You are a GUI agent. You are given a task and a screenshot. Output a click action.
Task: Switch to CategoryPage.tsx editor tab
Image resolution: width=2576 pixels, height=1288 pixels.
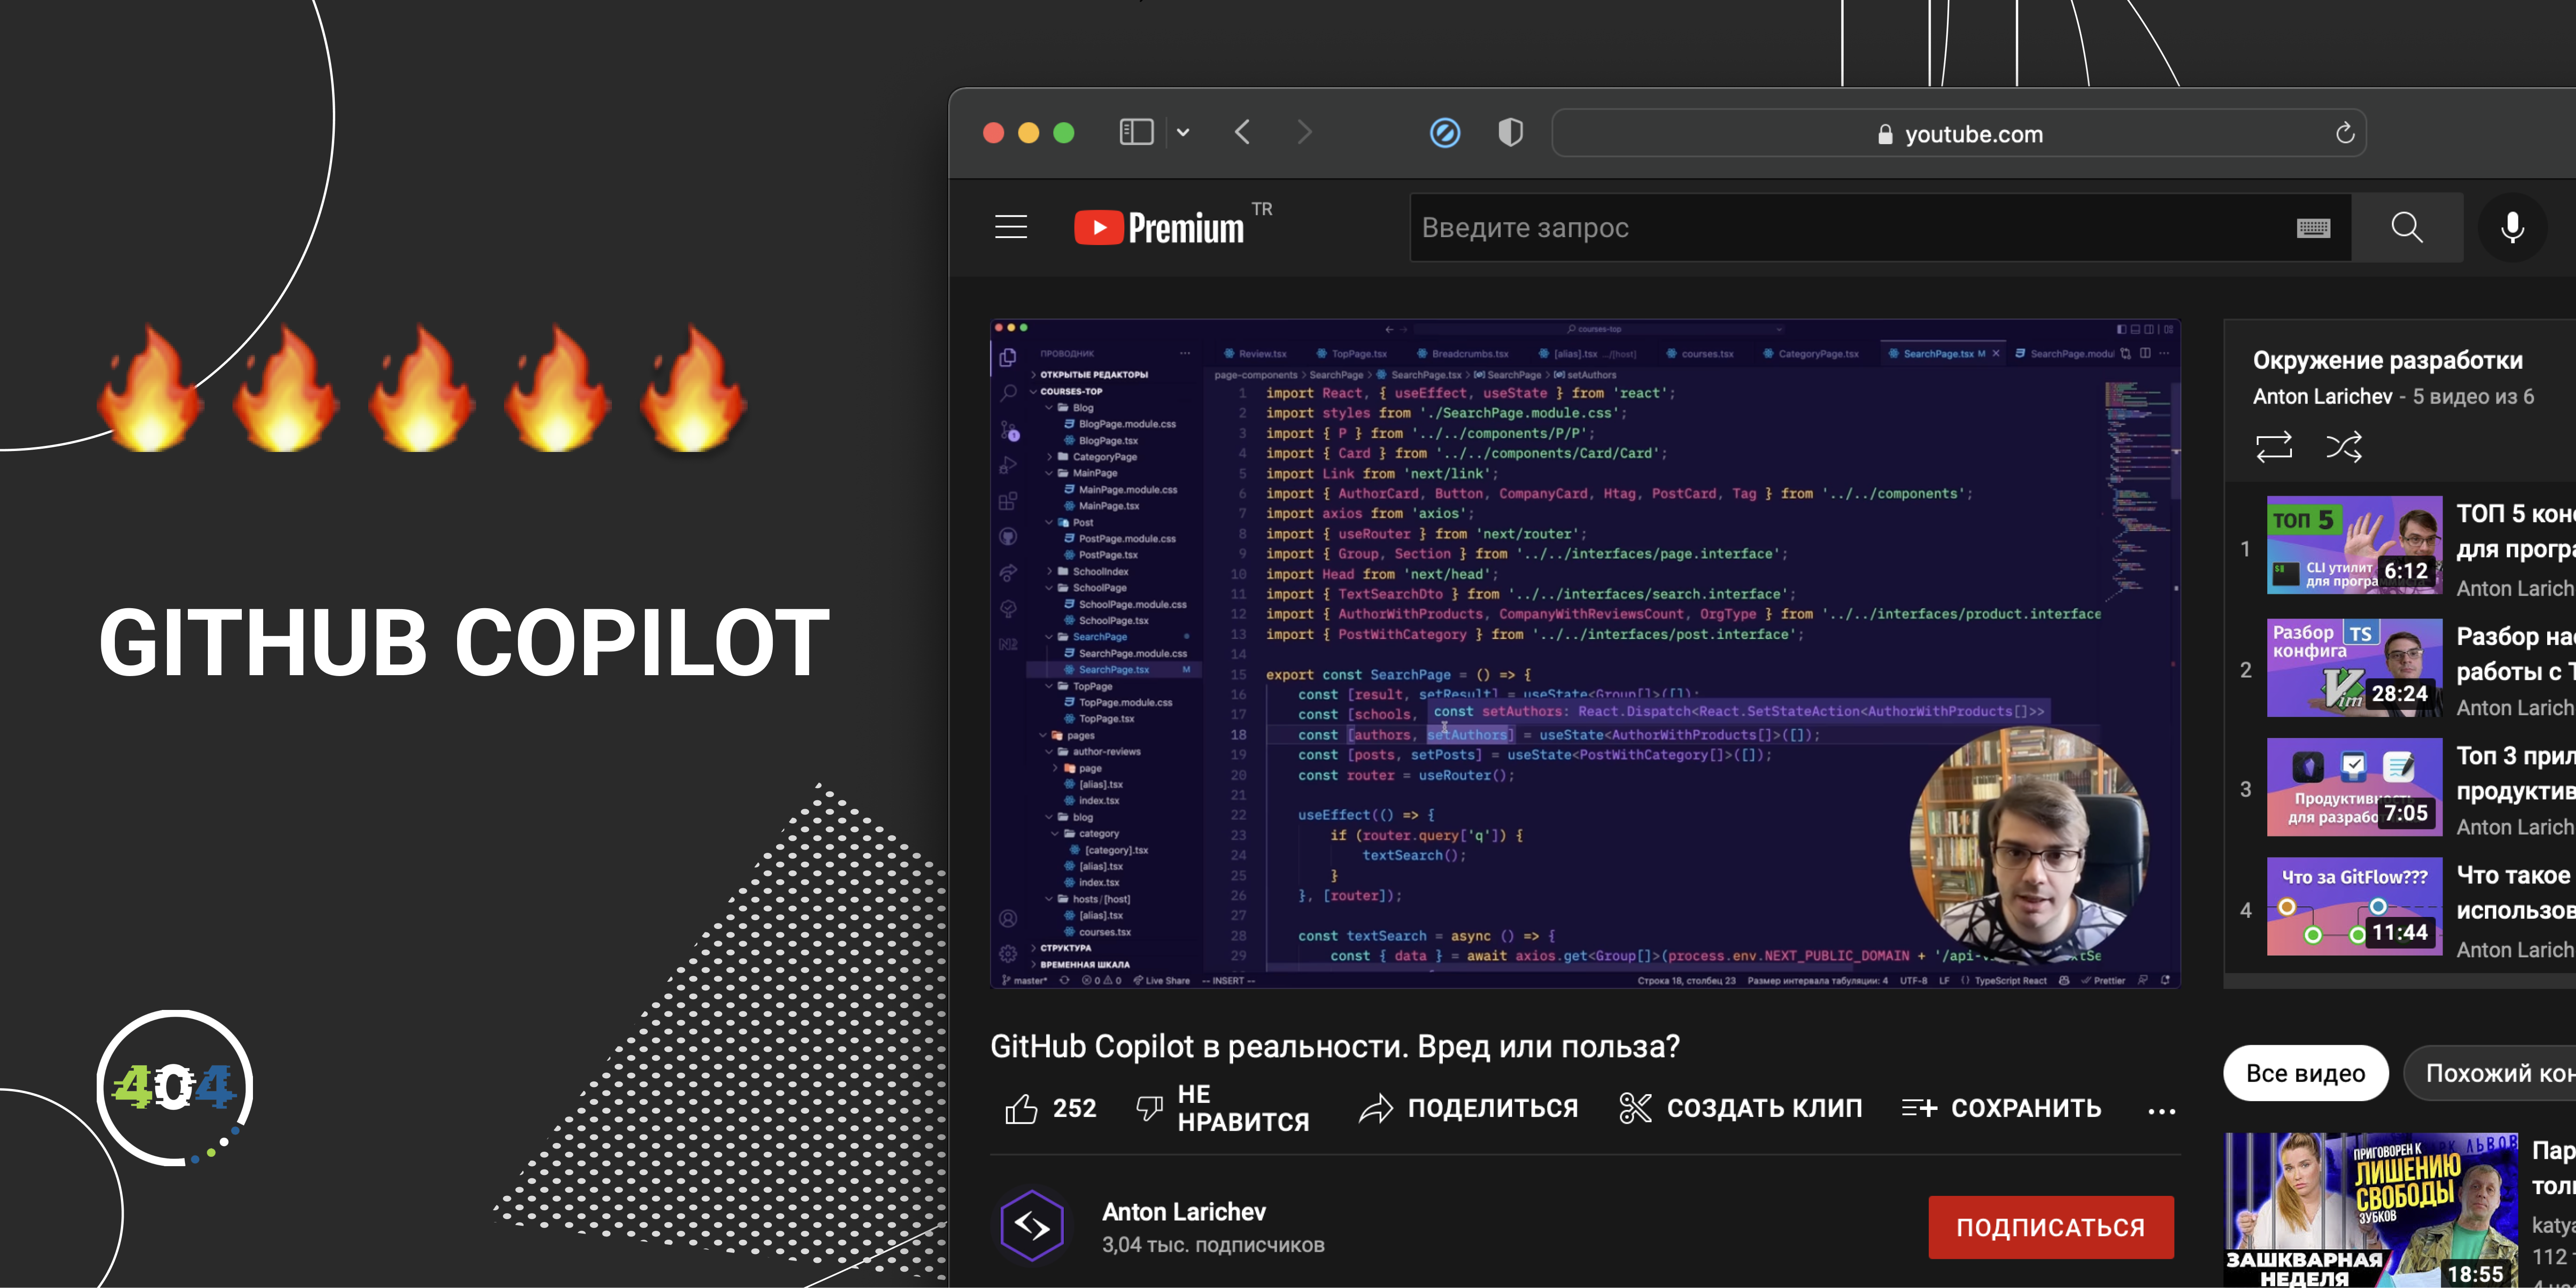[x=1811, y=354]
